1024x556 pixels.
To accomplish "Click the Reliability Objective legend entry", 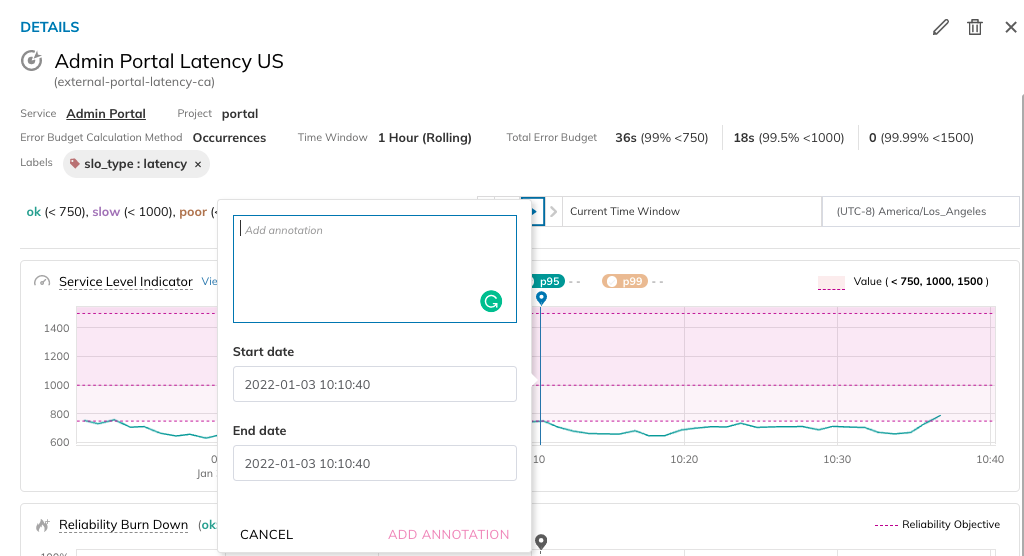I will click(937, 525).
